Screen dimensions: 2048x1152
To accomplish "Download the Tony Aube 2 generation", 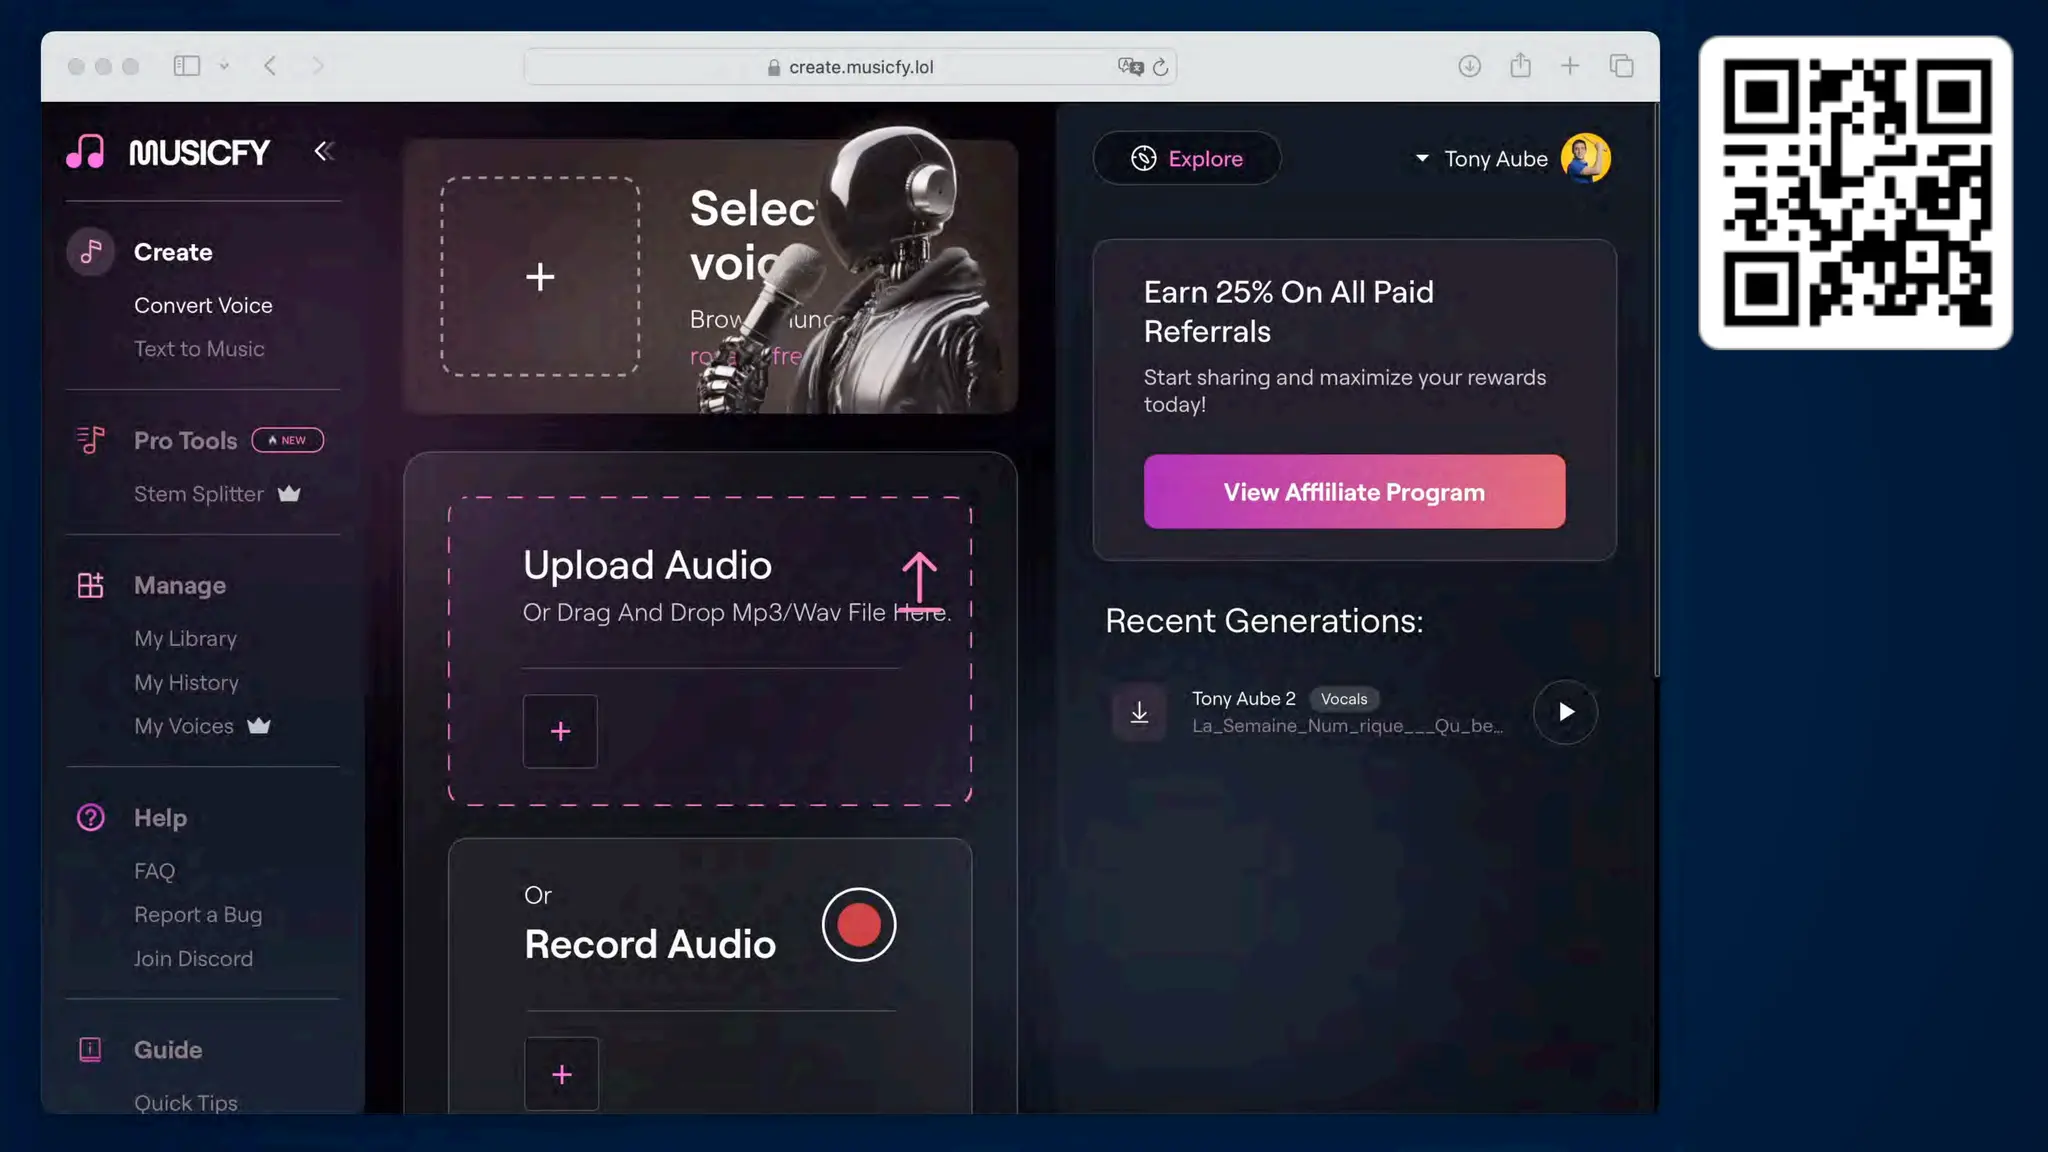I will coord(1139,712).
